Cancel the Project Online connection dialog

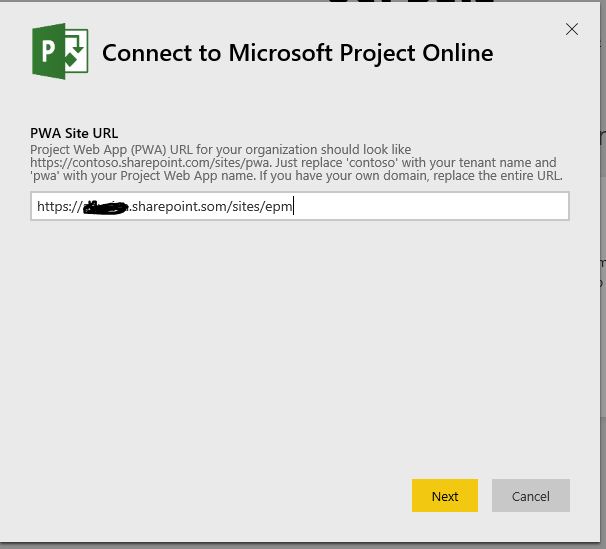tap(531, 496)
